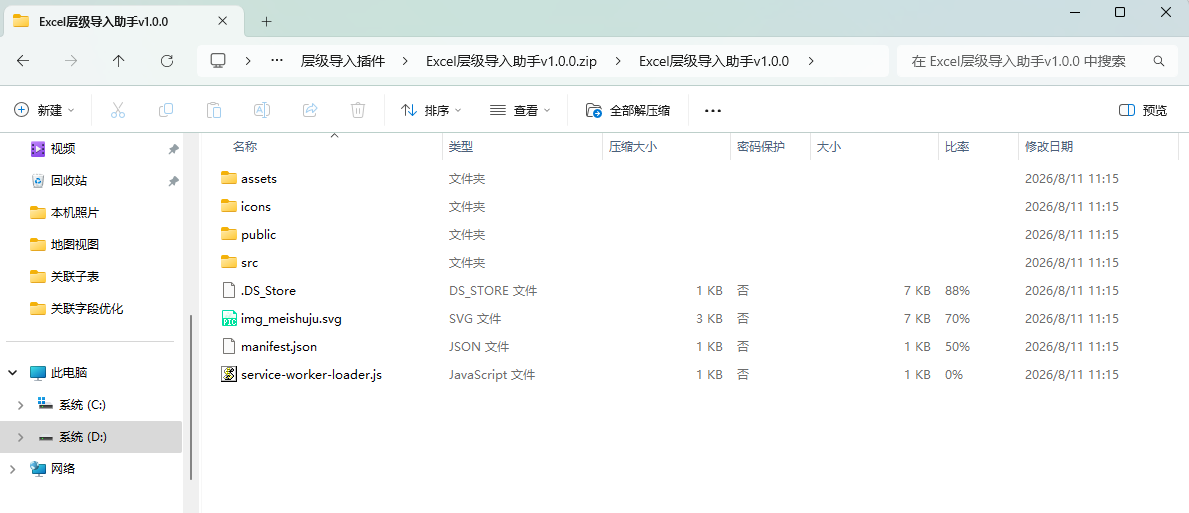Show hidden breadcrumb path with ellipsis
The height and width of the screenshot is (513, 1189).
tap(278, 61)
